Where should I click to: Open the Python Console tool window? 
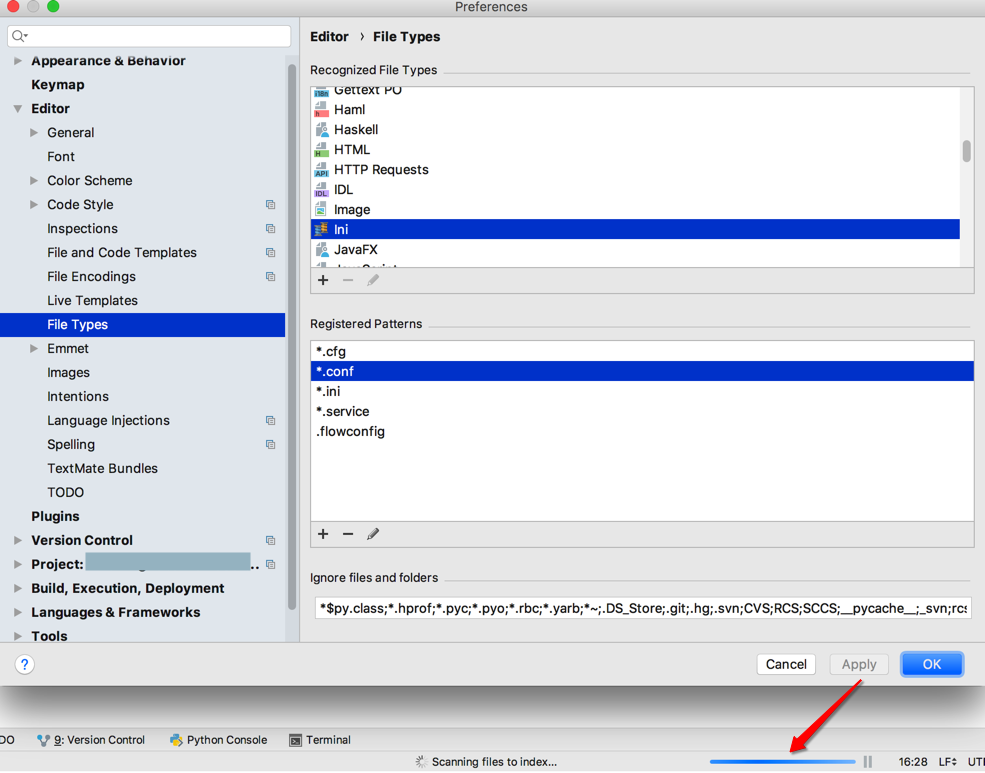219,740
